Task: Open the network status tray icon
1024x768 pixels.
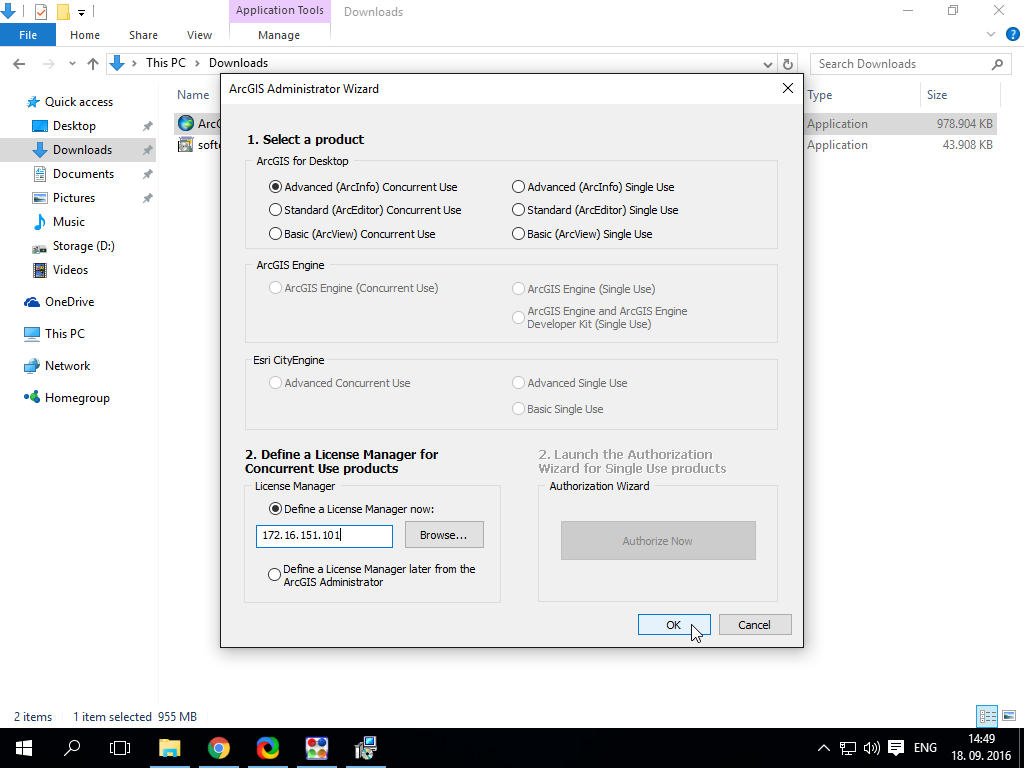Action: tap(848, 748)
